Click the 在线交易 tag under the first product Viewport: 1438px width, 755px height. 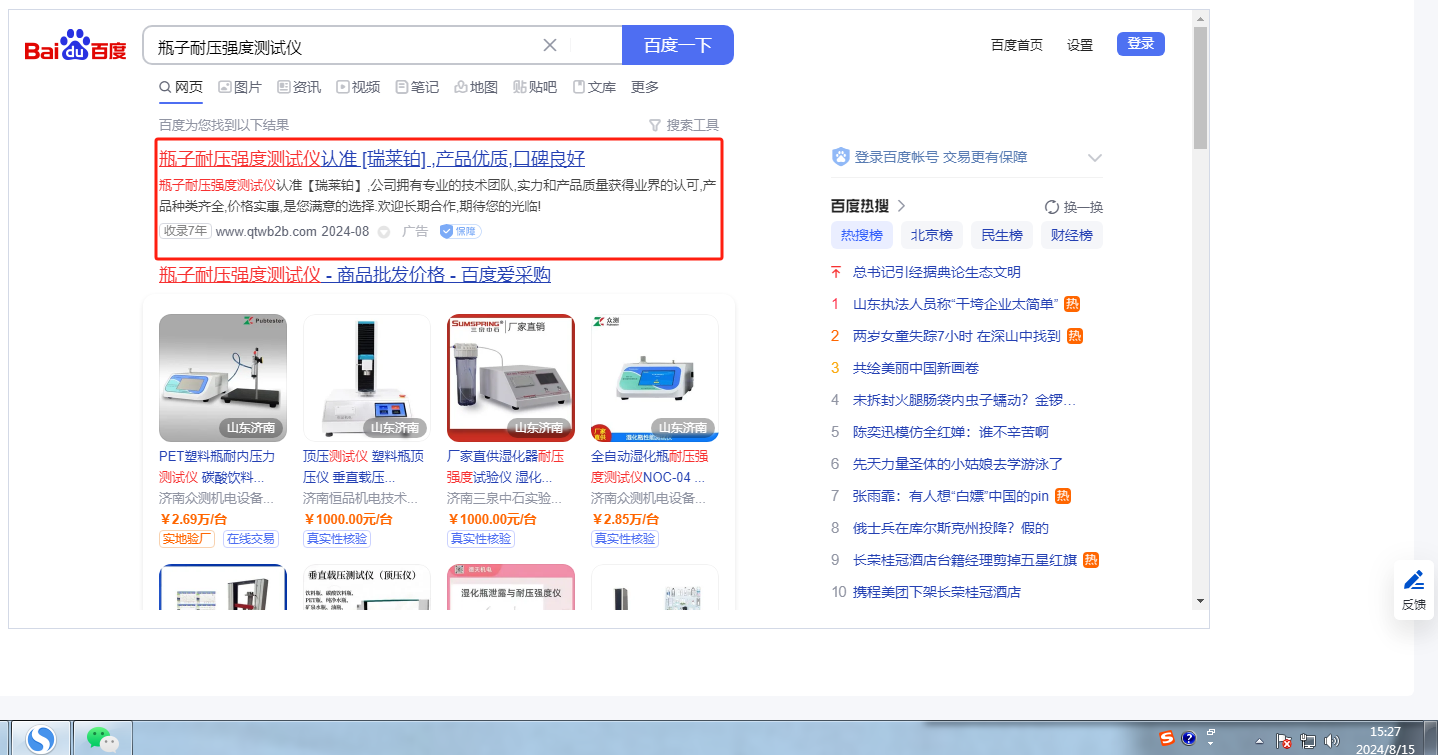coord(250,538)
